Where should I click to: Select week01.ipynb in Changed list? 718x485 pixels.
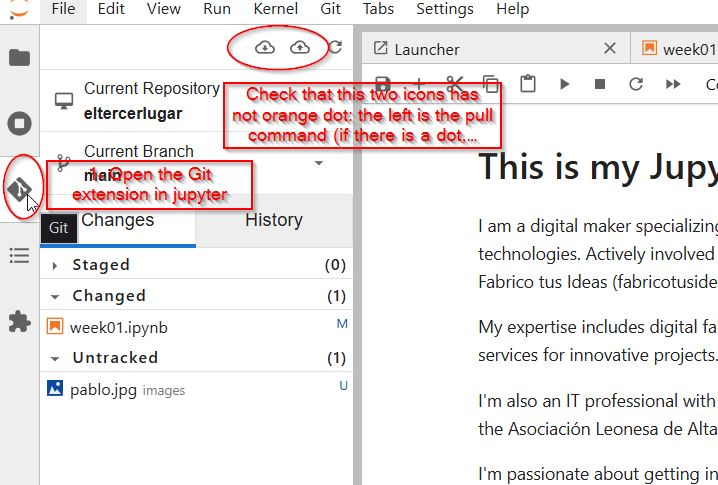coord(104,327)
